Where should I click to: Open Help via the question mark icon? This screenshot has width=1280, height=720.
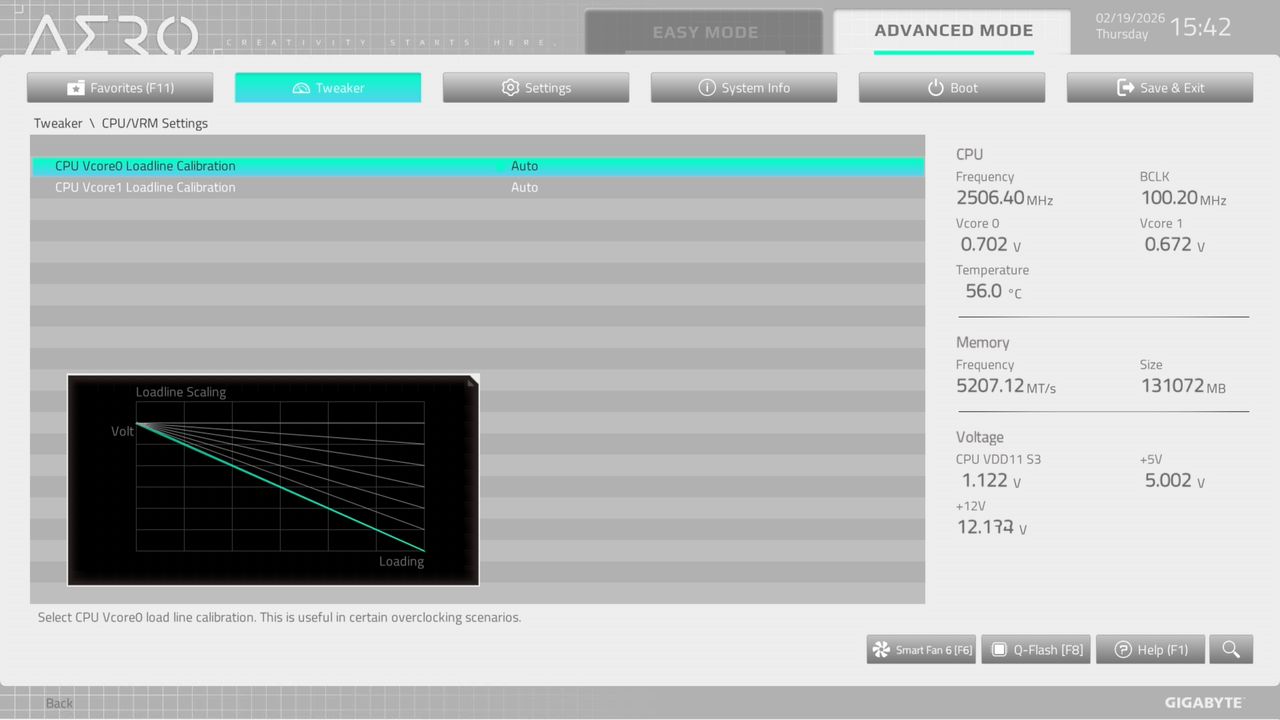pos(1121,649)
